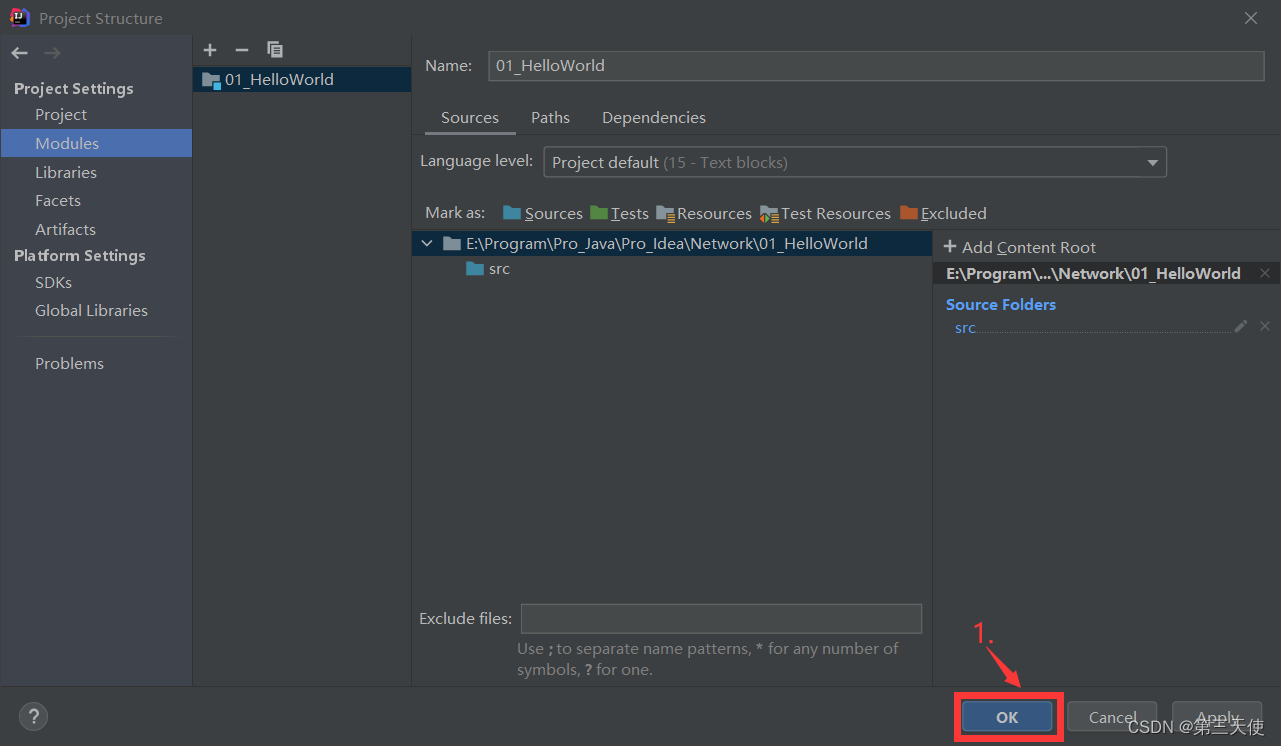Click the minus icon to remove module

pos(241,50)
